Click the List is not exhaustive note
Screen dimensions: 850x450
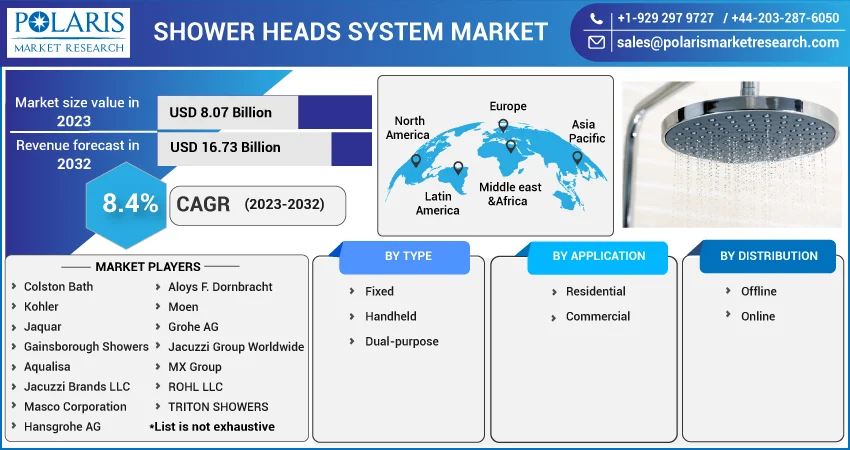(212, 427)
